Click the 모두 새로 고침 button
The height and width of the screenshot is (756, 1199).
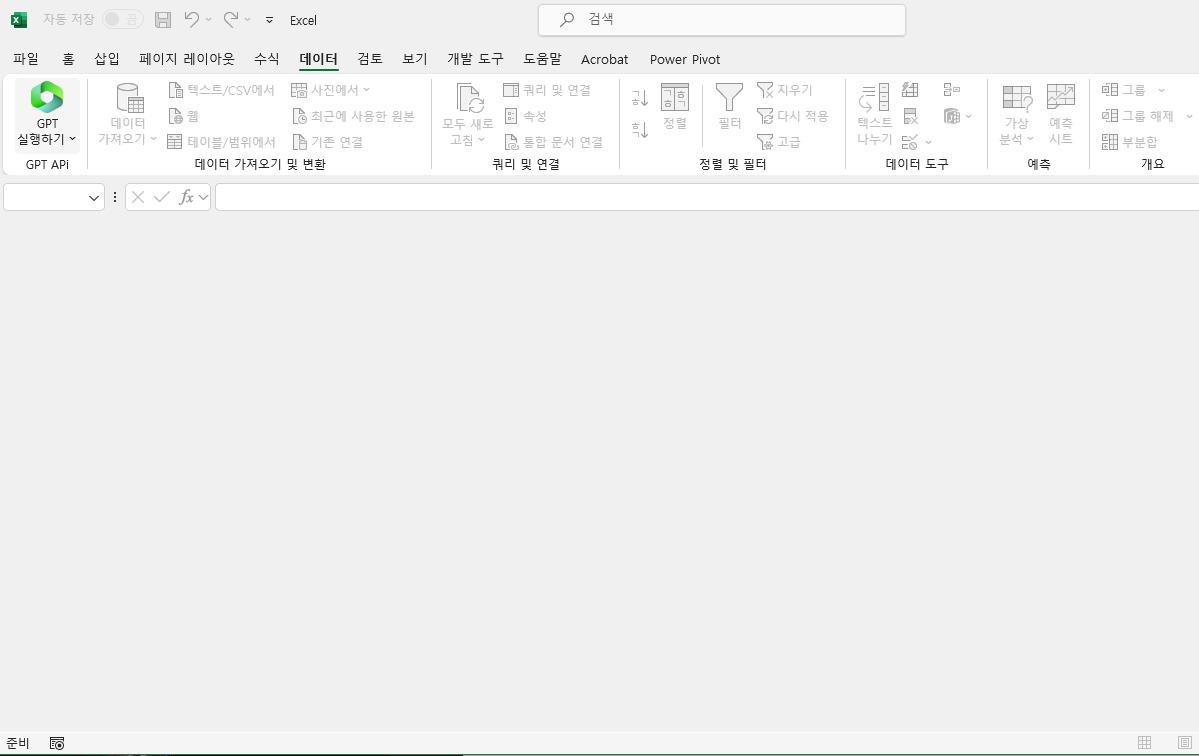[x=468, y=99]
